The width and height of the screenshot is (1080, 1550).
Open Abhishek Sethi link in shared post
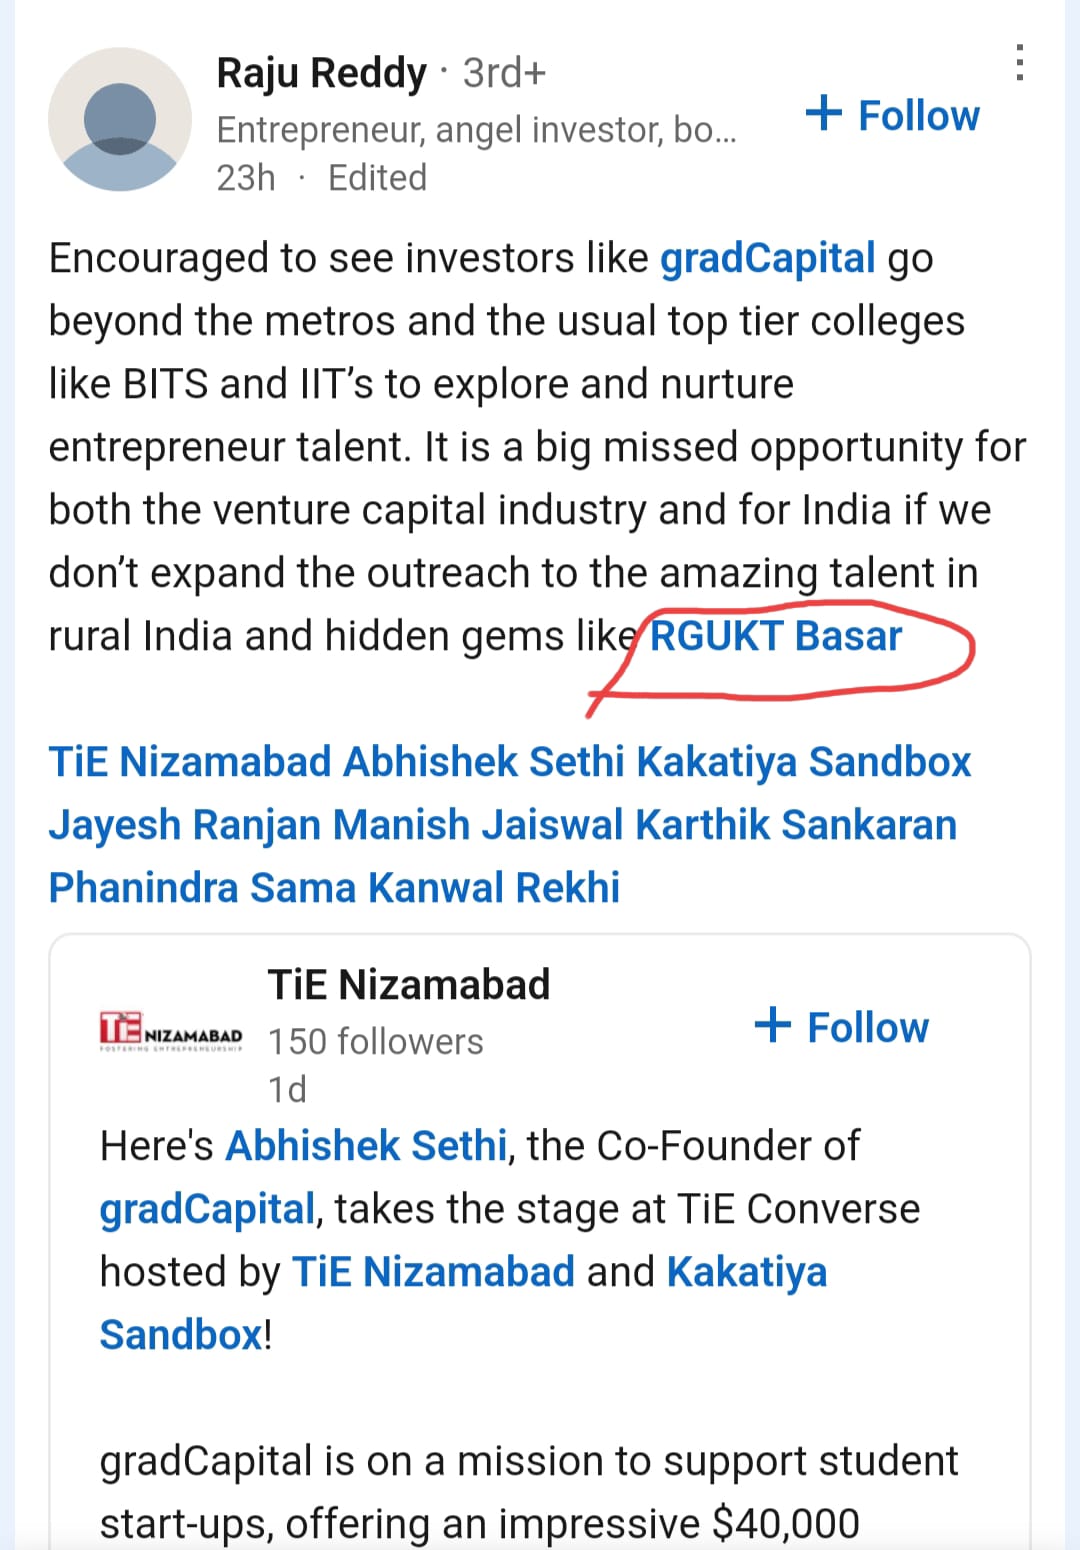pos(367,1146)
